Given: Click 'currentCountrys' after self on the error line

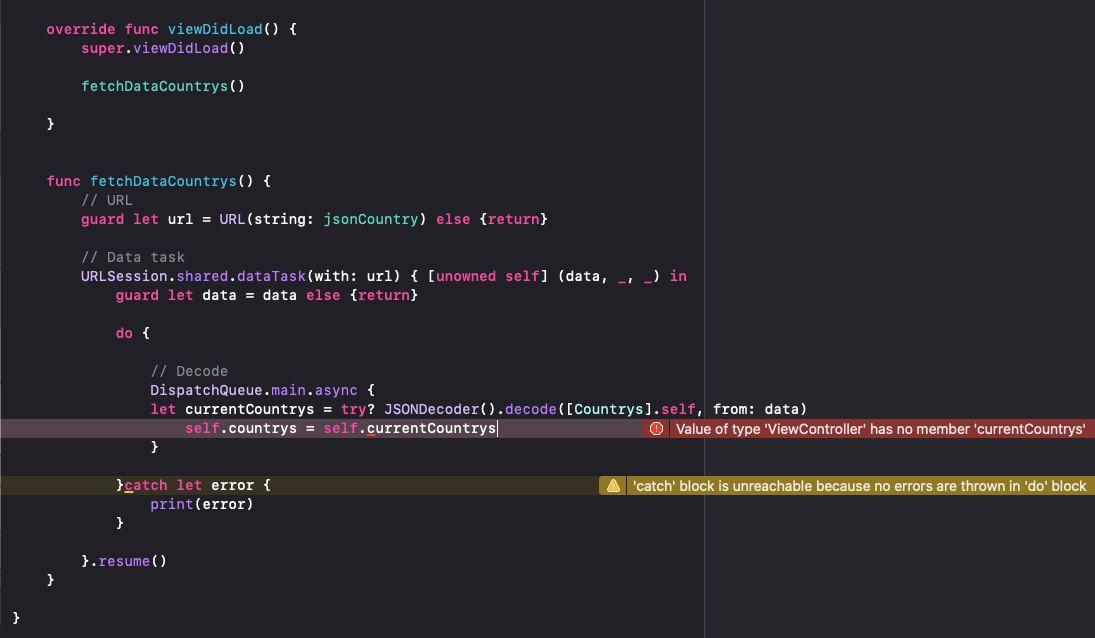Looking at the screenshot, I should (x=431, y=428).
